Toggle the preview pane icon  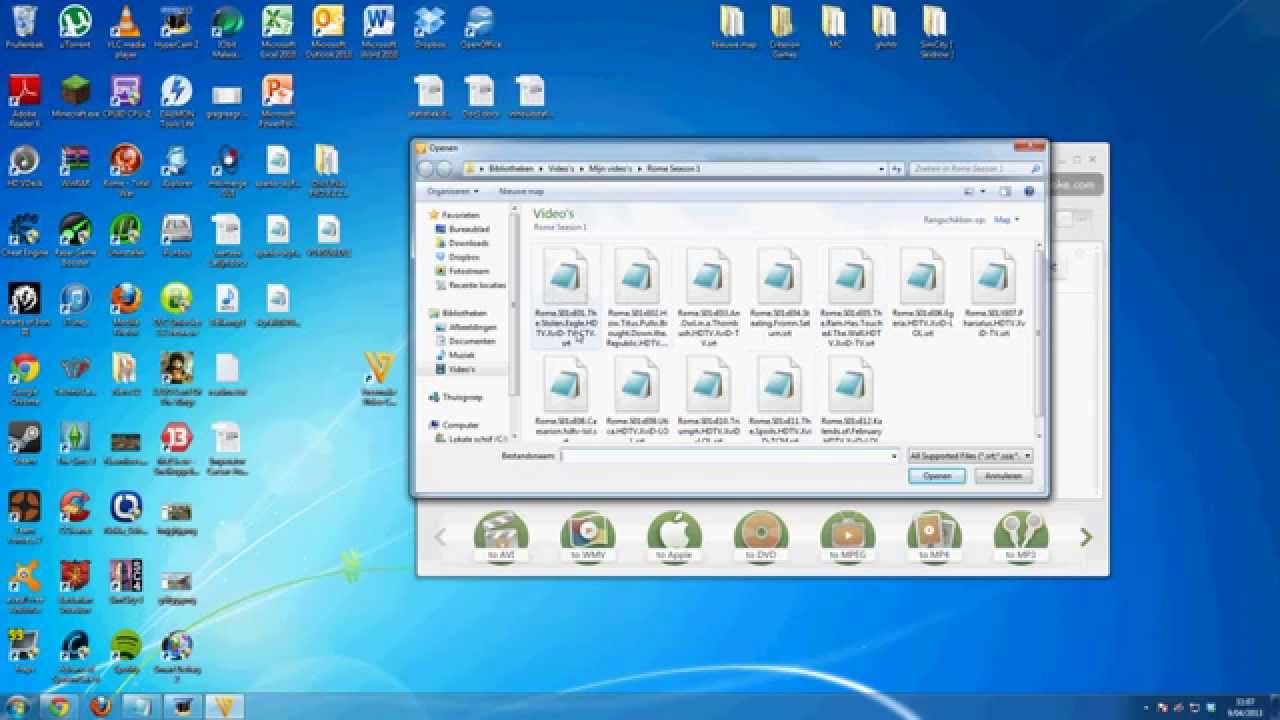tap(1005, 191)
